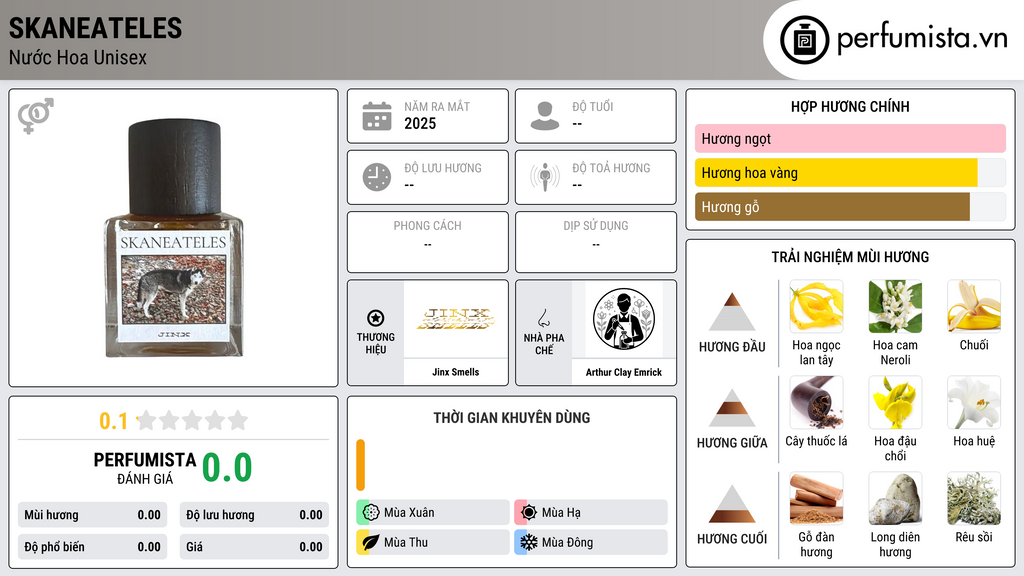
Task: Click the Skaneateles perfume bottle image
Action: click(x=174, y=238)
